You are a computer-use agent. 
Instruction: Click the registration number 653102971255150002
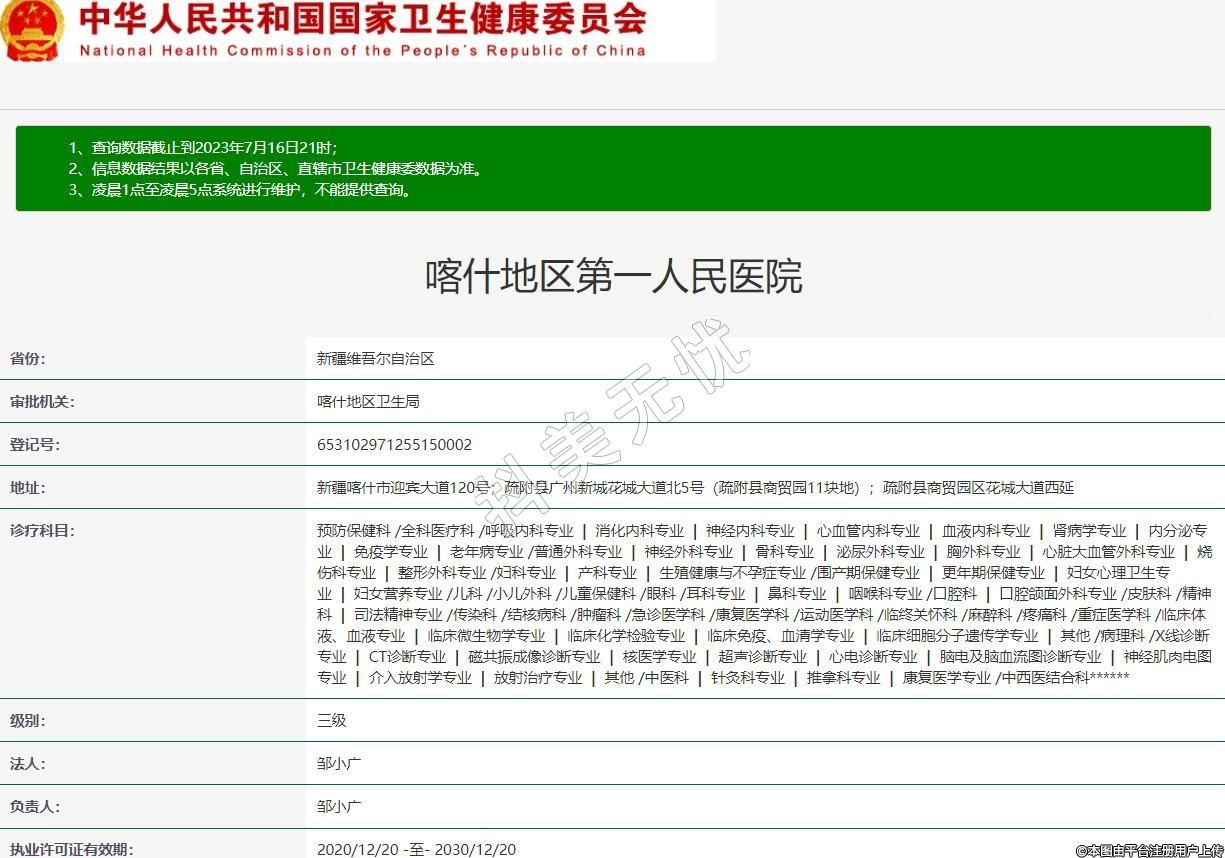tap(394, 444)
